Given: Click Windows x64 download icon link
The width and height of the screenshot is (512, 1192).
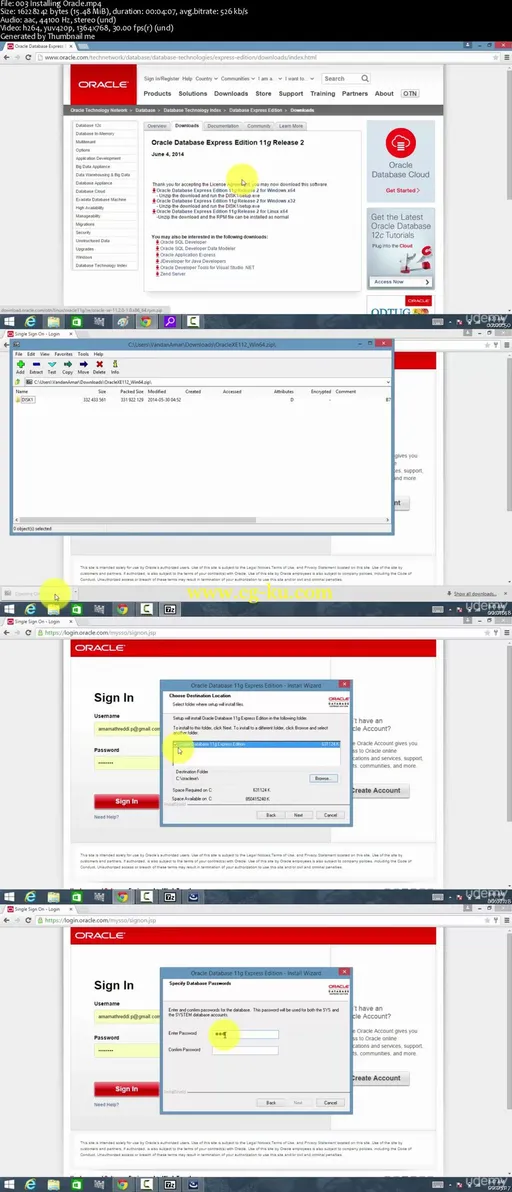Looking at the screenshot, I should point(154,189).
